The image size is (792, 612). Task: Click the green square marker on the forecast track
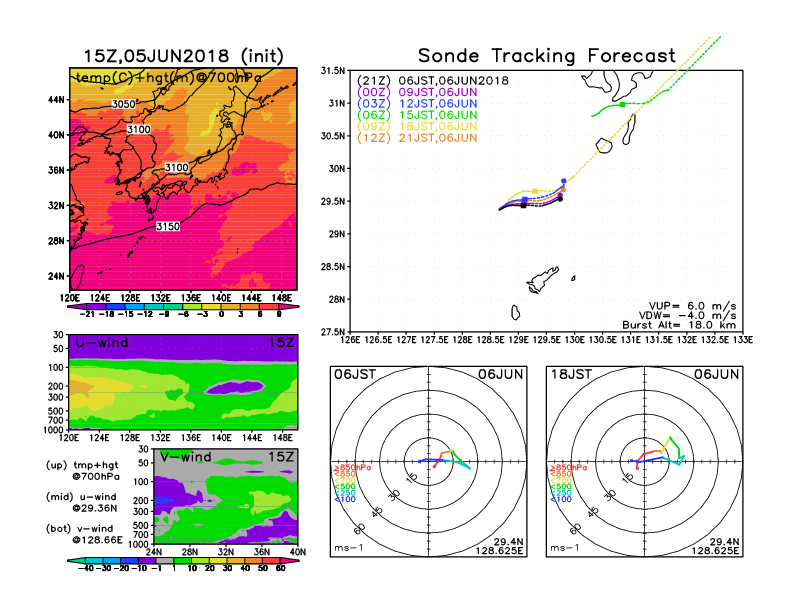(x=622, y=105)
